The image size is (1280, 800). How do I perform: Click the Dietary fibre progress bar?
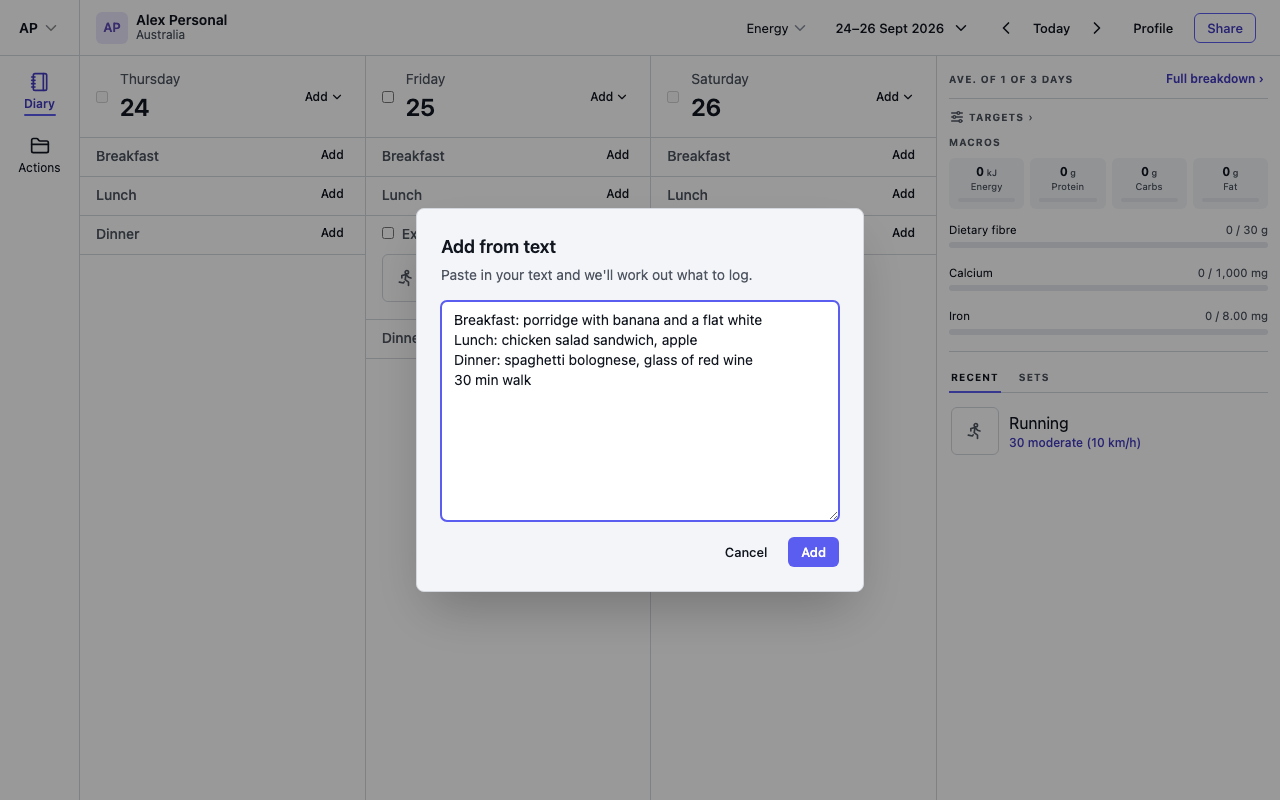tap(1108, 245)
